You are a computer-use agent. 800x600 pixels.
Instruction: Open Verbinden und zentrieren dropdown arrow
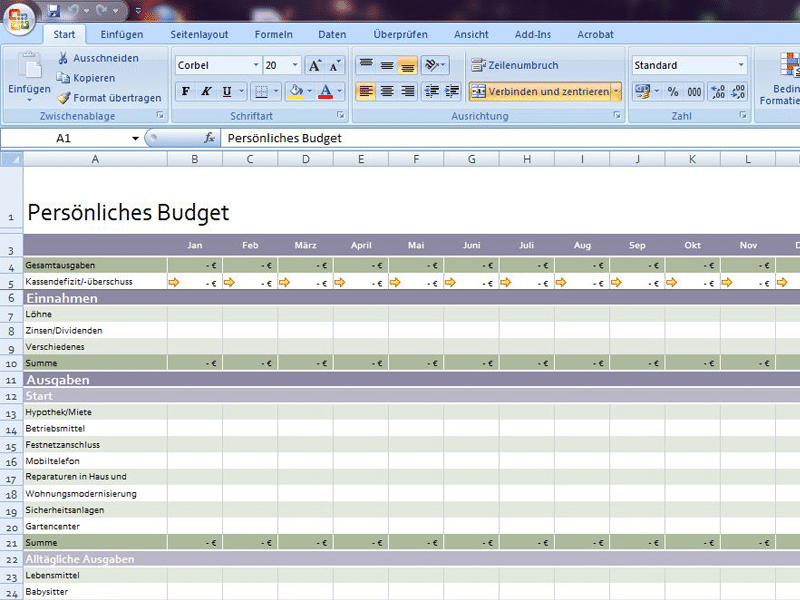616,91
